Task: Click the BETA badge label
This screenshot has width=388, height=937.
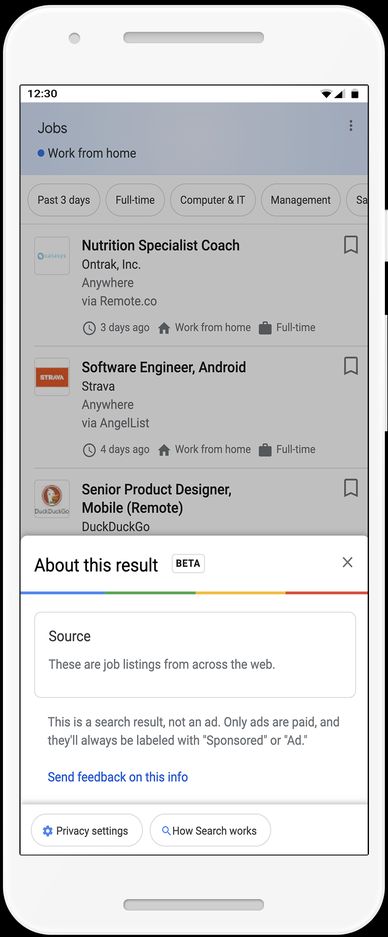Action: tap(188, 564)
